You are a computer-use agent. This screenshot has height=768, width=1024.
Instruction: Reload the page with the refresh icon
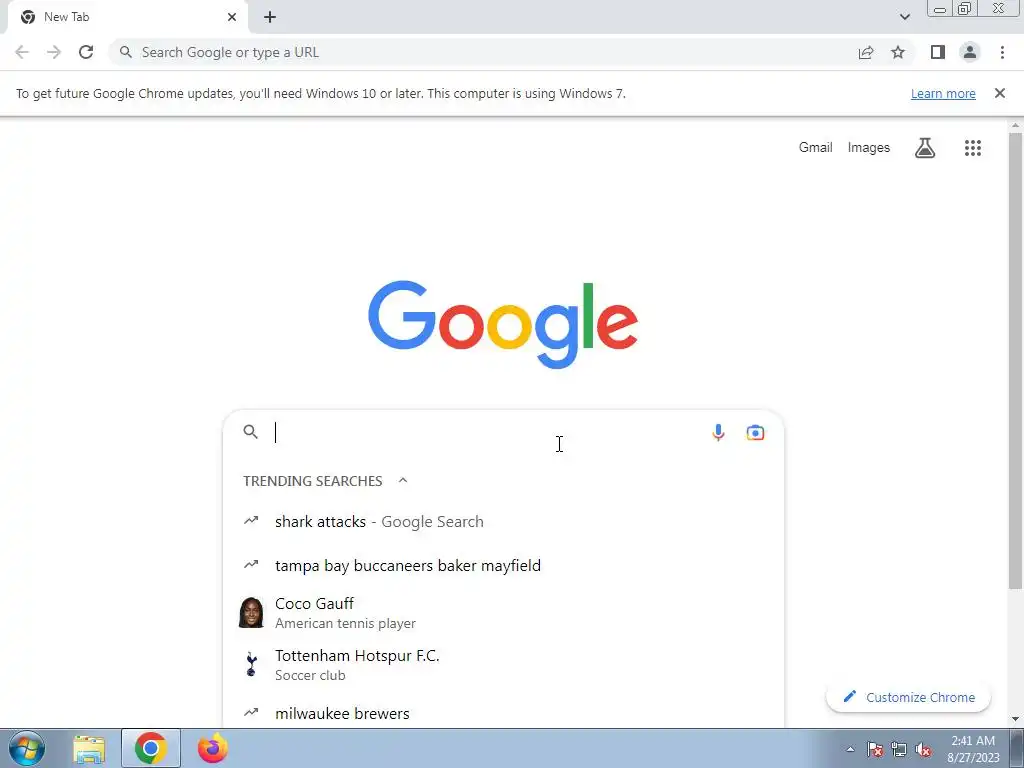(86, 52)
